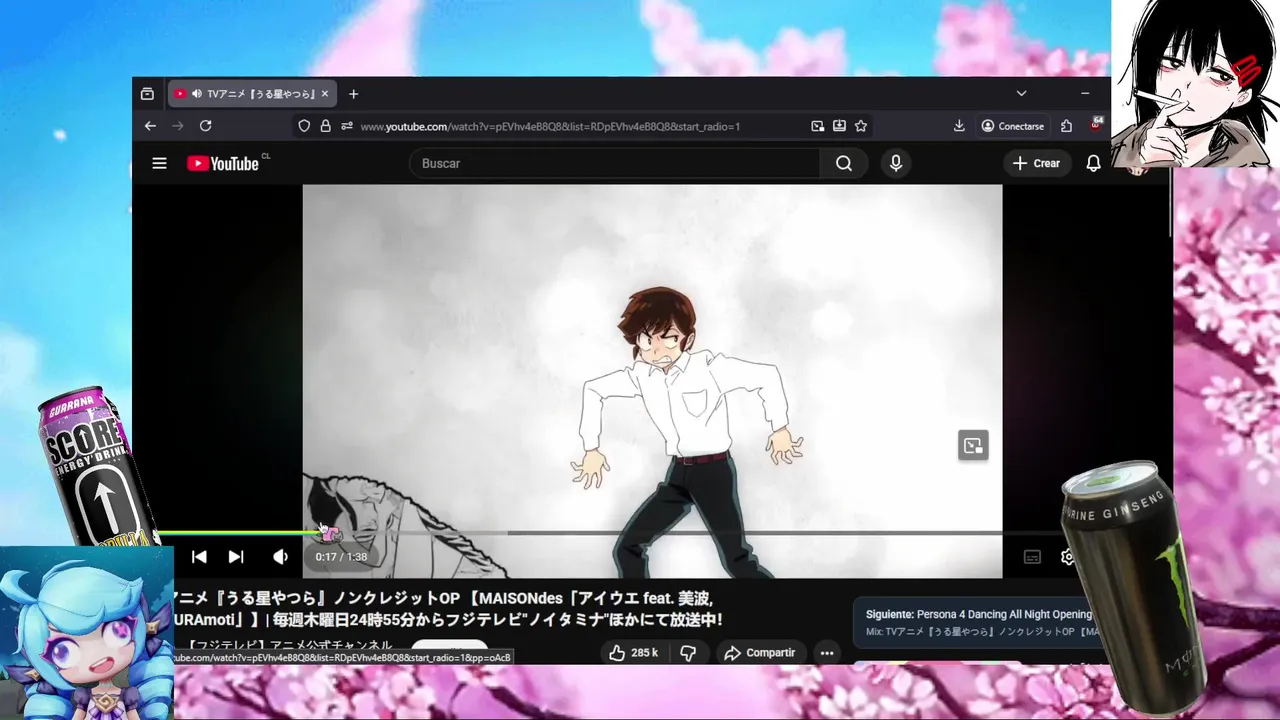1280x720 pixels.
Task: Go to the YouTube home logo
Action: (x=223, y=163)
